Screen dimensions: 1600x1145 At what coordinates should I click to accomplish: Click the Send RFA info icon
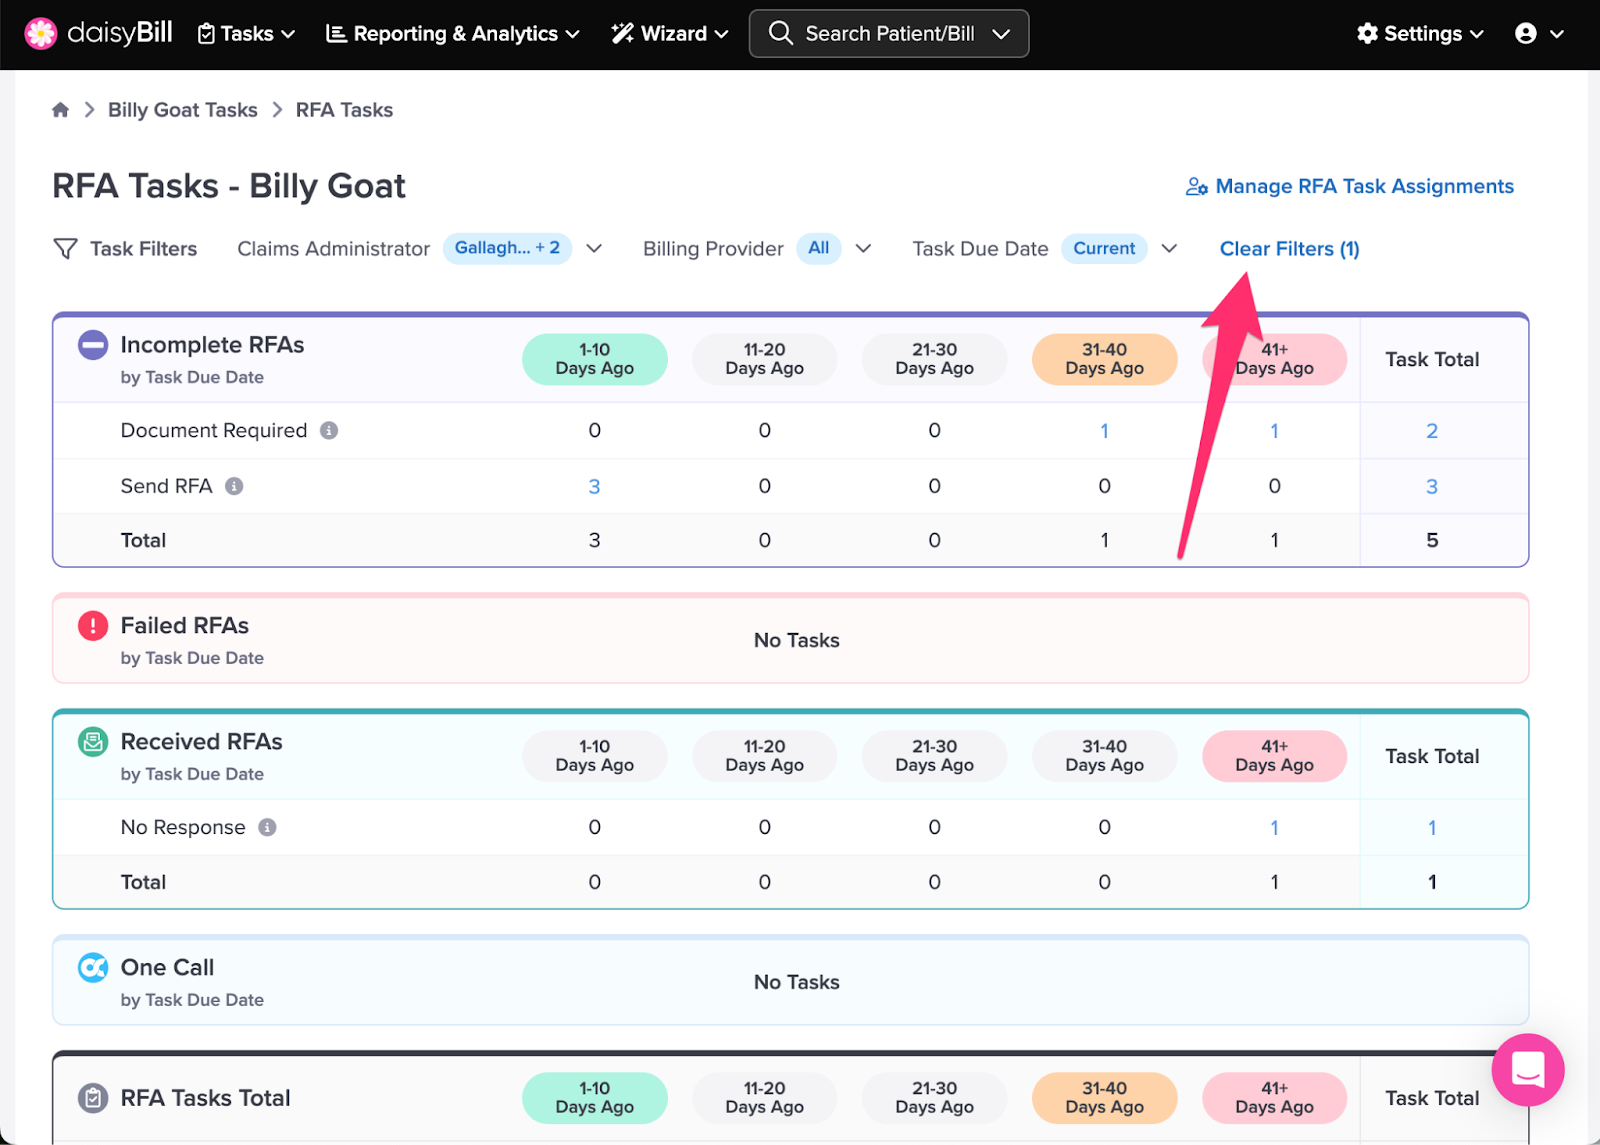(x=234, y=486)
